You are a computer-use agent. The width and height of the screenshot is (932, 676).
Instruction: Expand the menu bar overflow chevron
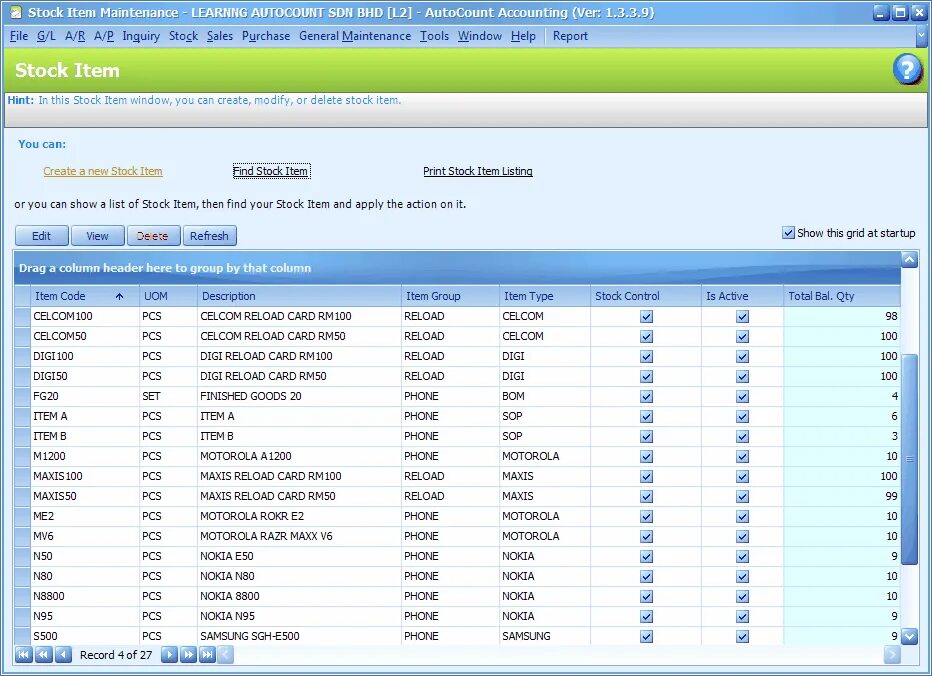tap(922, 36)
